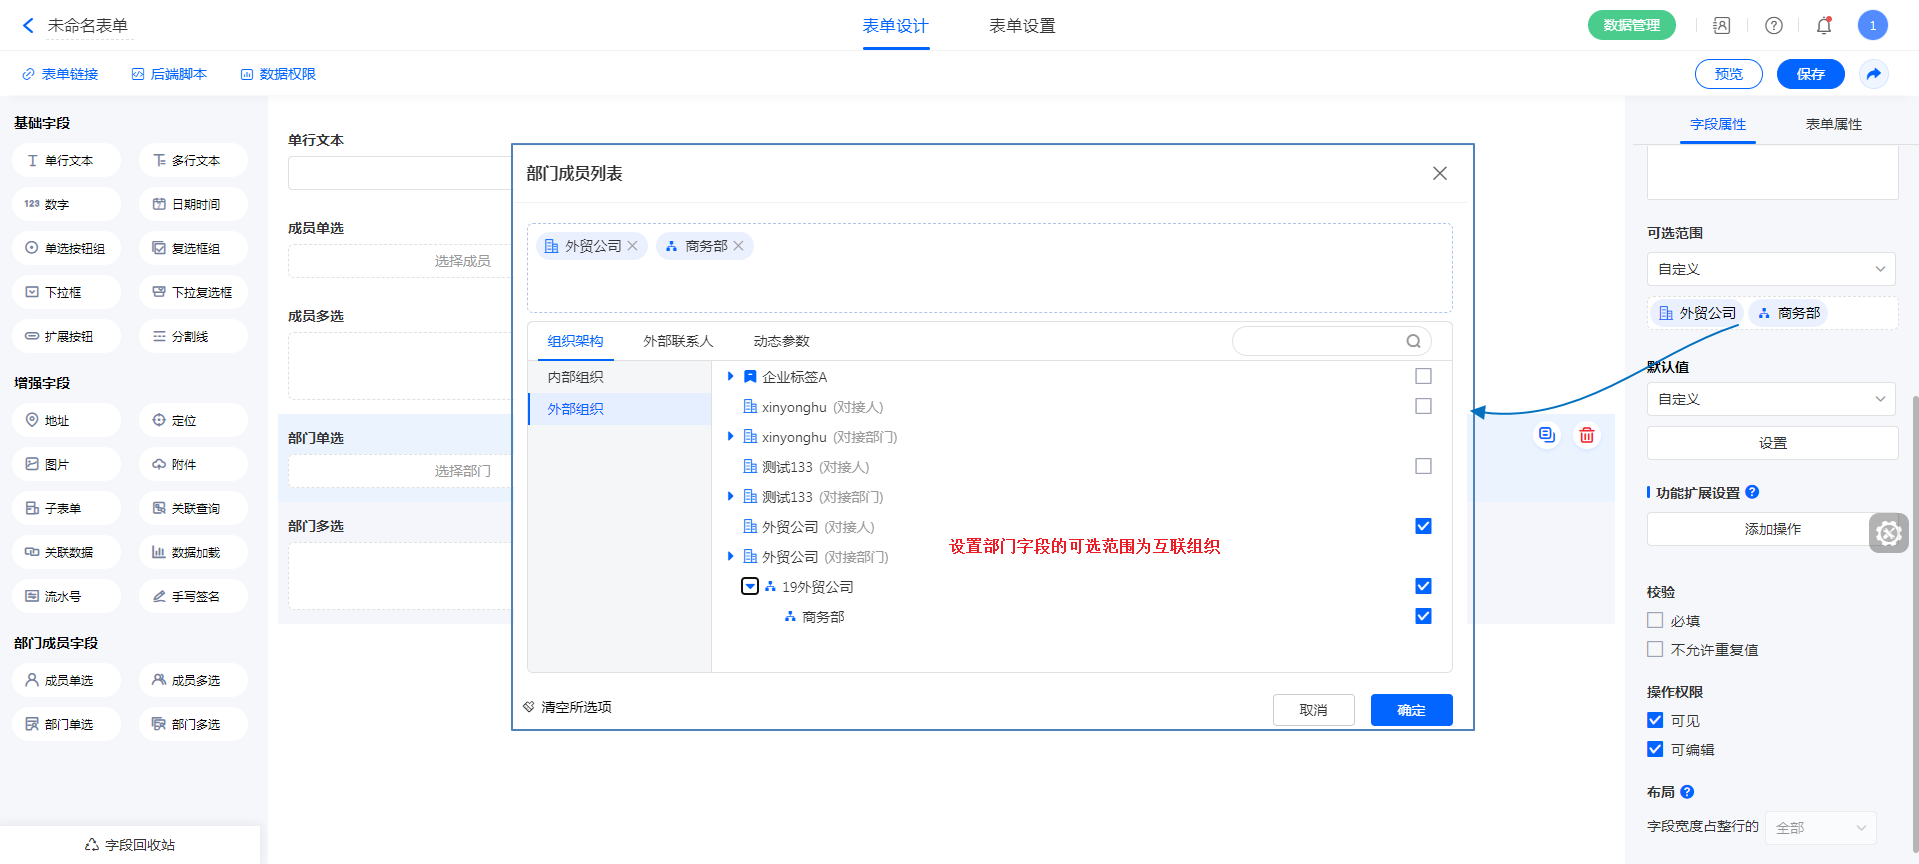Image resolution: width=1919 pixels, height=864 pixels.
Task: Open the floating settings gear icon
Action: pos(1888,533)
